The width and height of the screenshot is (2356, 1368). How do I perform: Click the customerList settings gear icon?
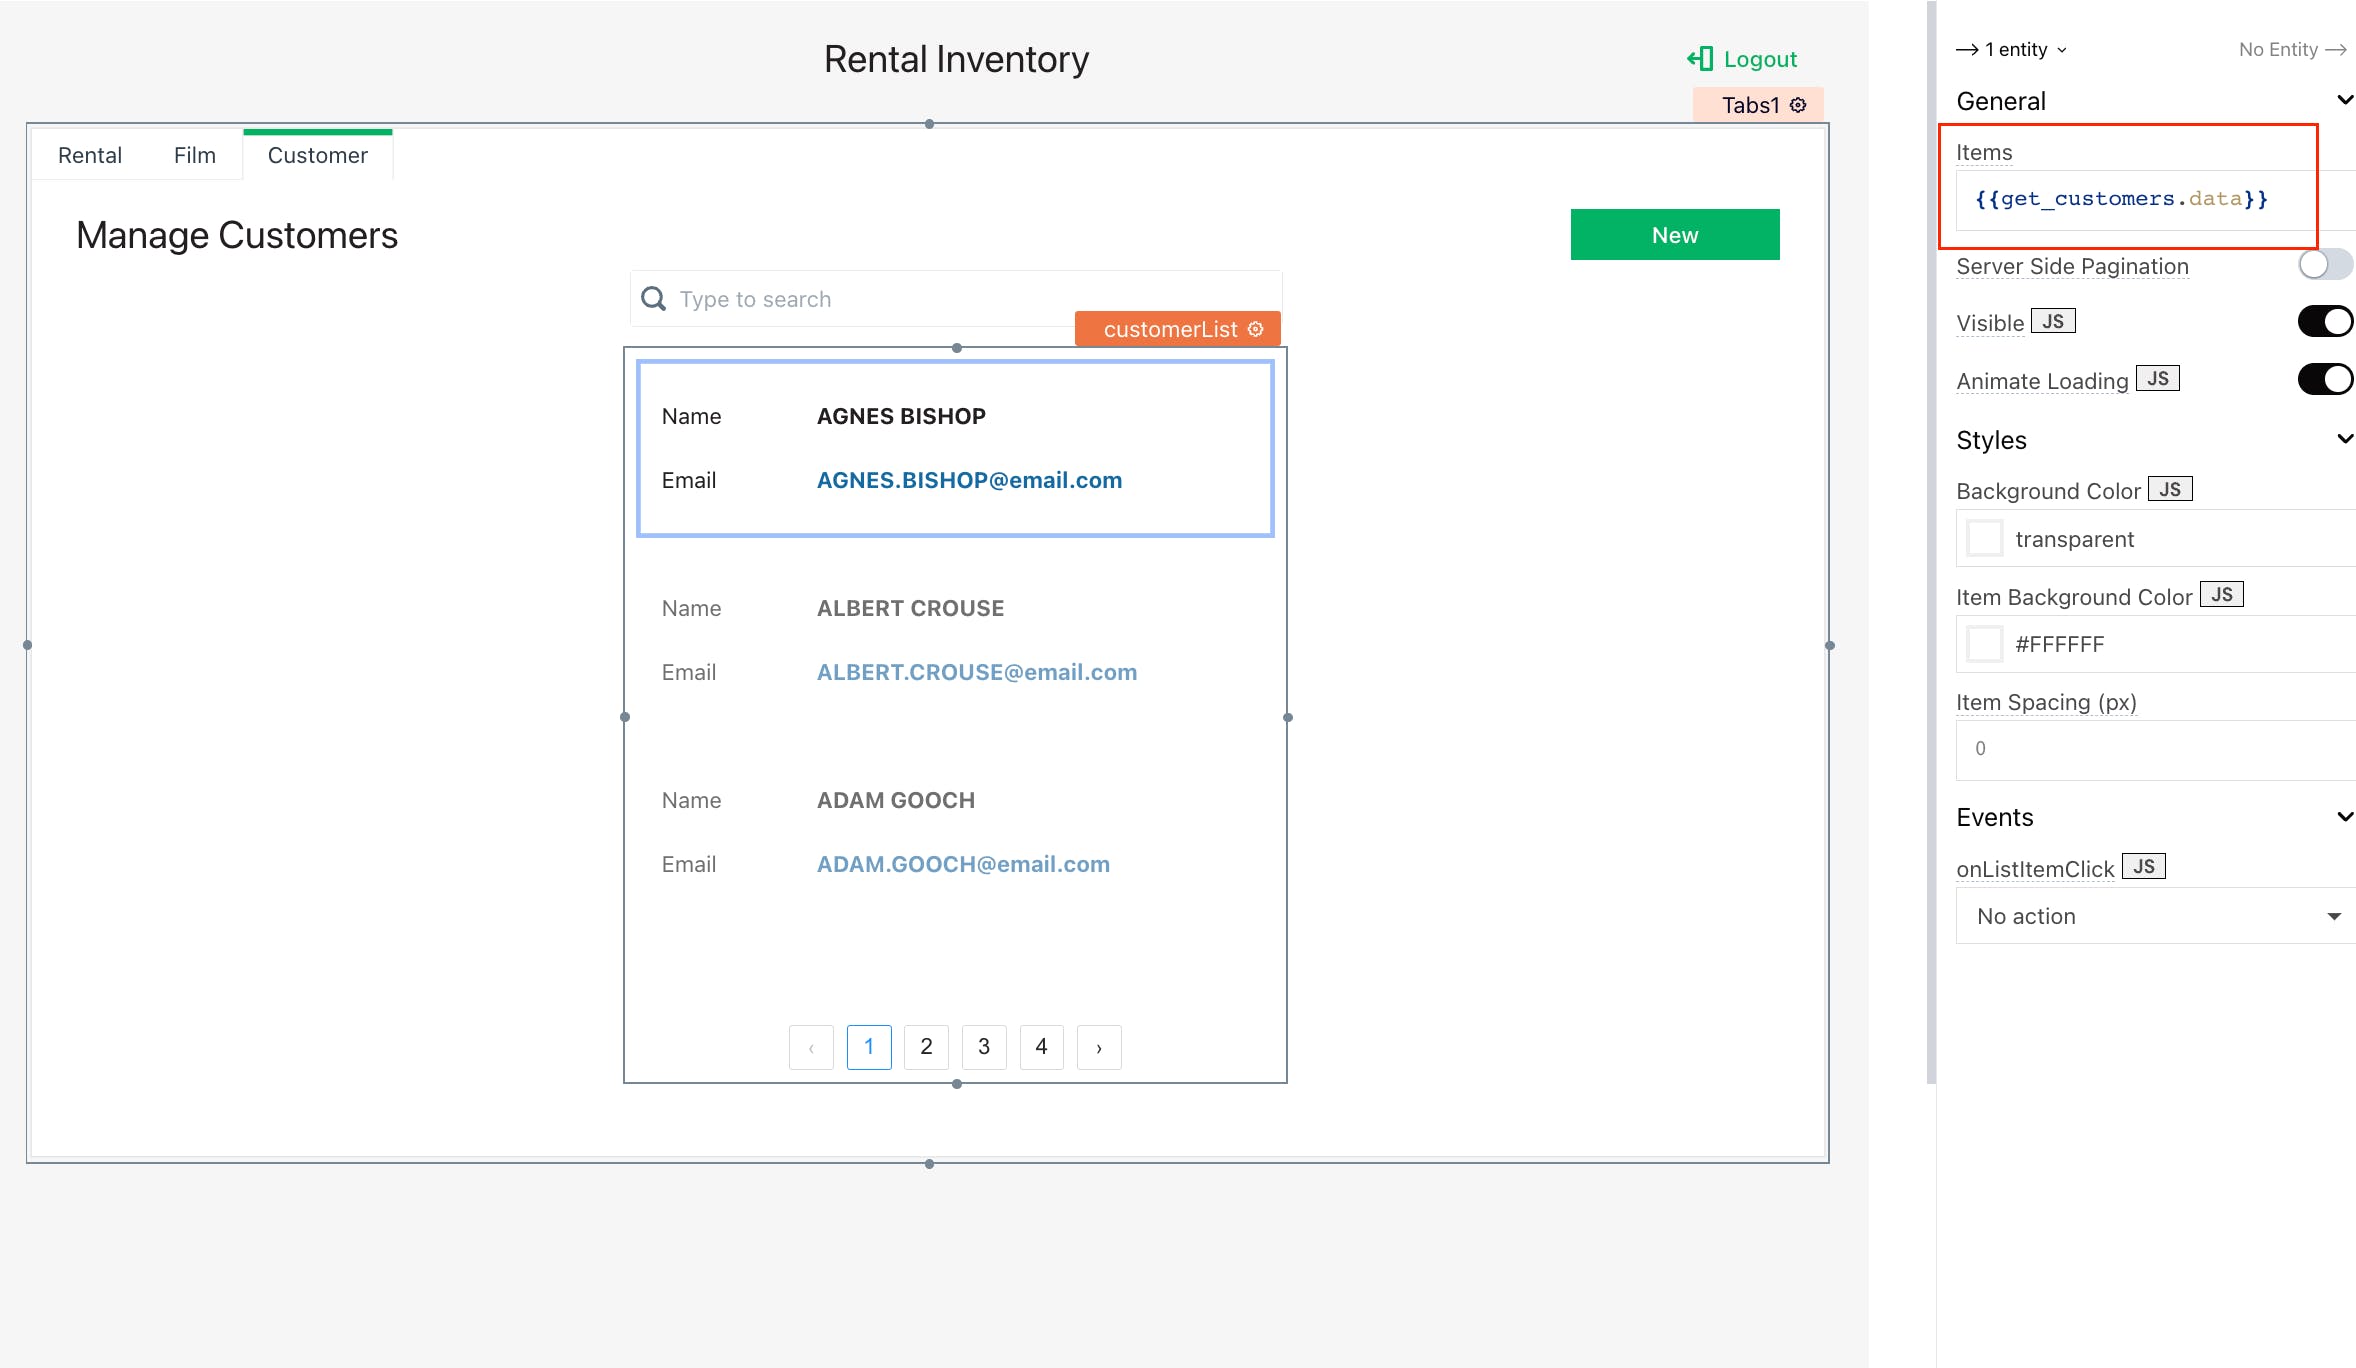click(1256, 329)
